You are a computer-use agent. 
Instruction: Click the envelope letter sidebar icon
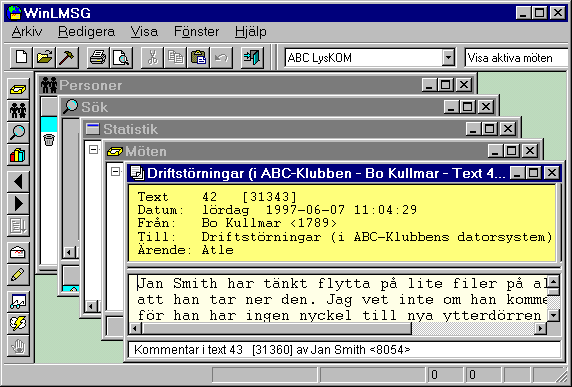pos(18,252)
